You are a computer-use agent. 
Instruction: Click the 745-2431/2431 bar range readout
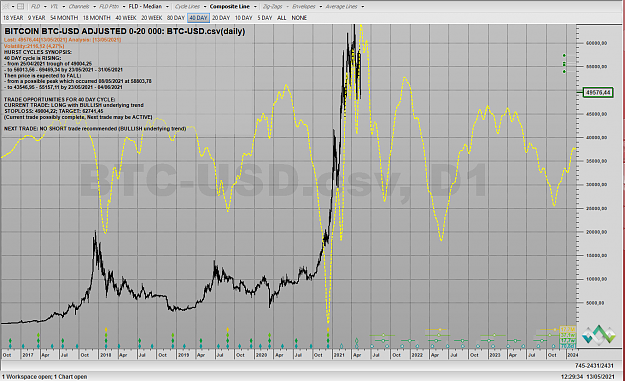click(594, 365)
